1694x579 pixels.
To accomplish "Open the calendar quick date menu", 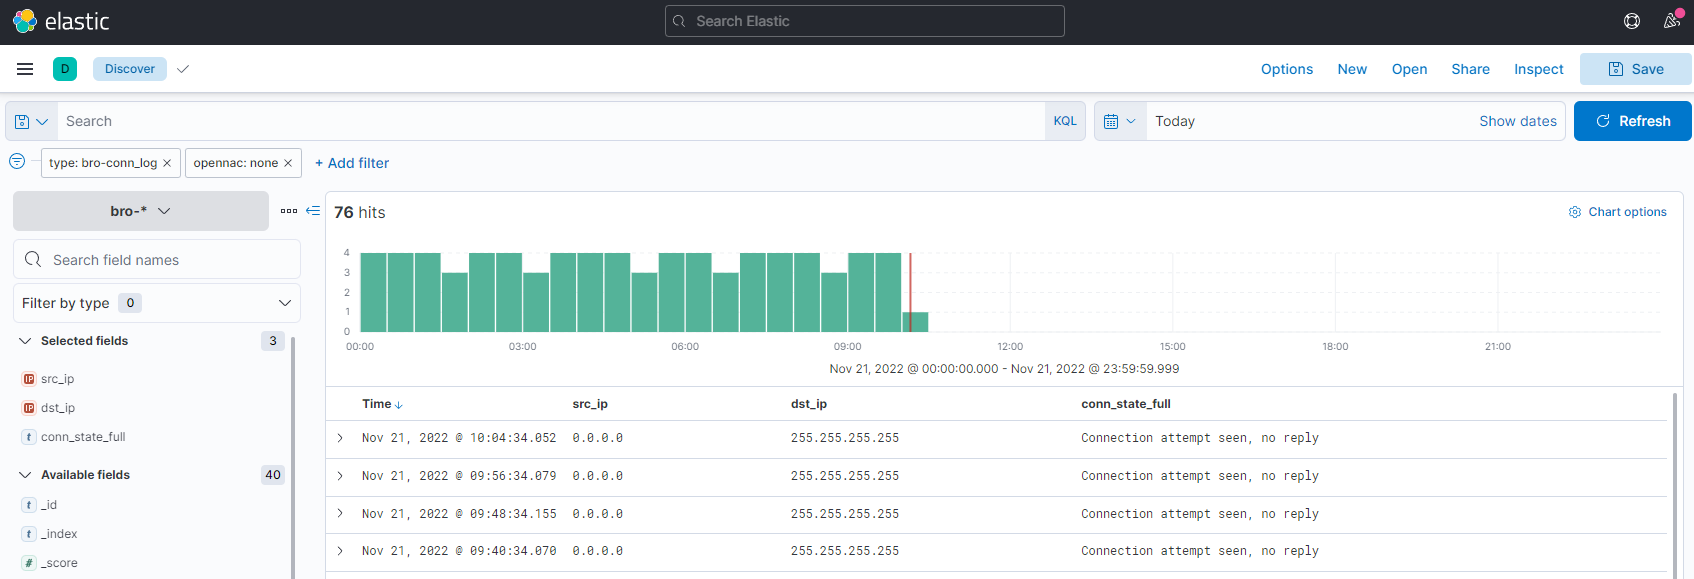I will tap(1119, 121).
